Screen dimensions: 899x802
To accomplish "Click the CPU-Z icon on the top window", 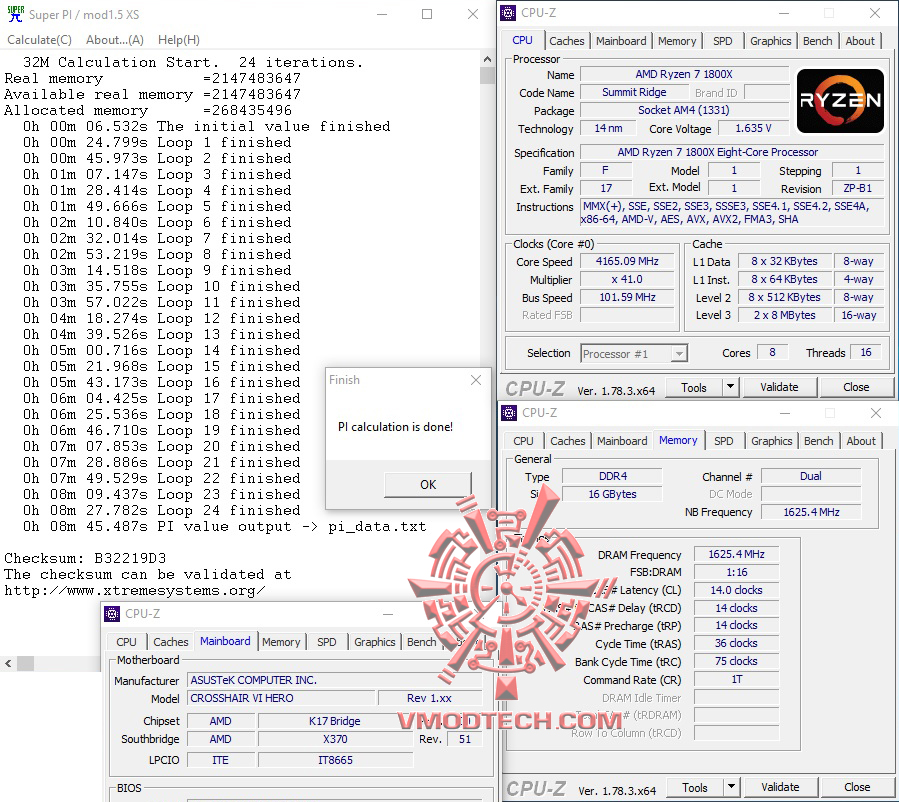I will pos(509,13).
